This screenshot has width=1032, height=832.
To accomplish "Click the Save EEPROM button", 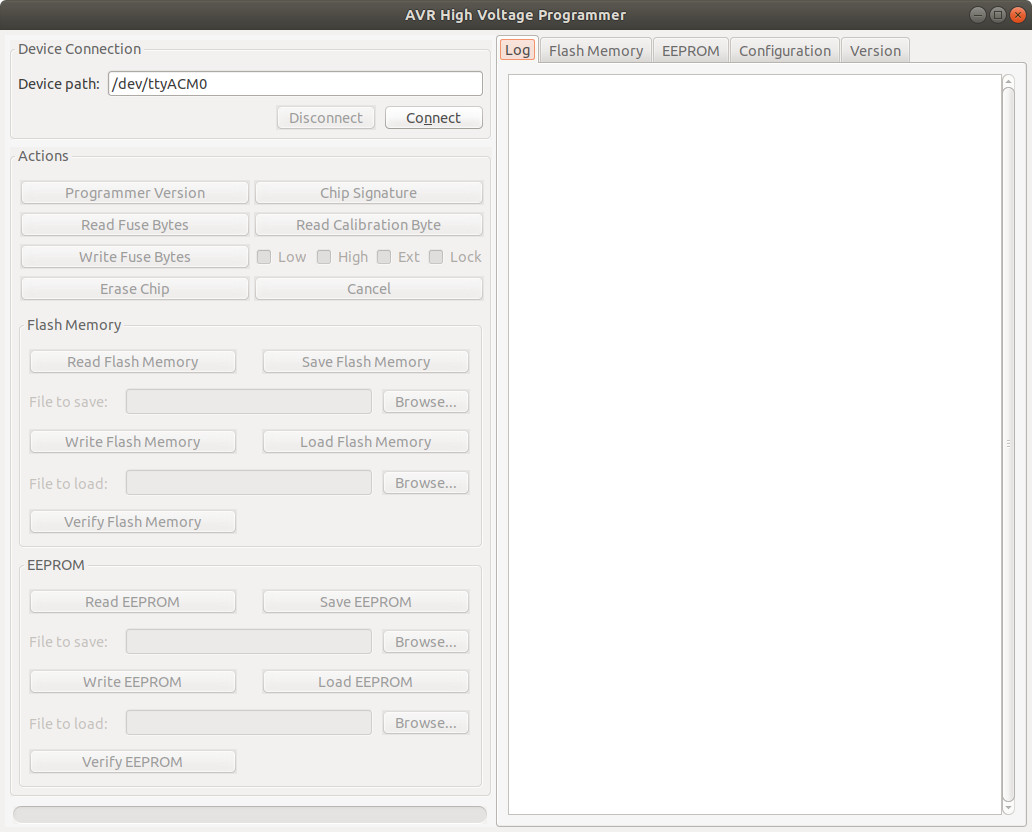I will click(366, 602).
